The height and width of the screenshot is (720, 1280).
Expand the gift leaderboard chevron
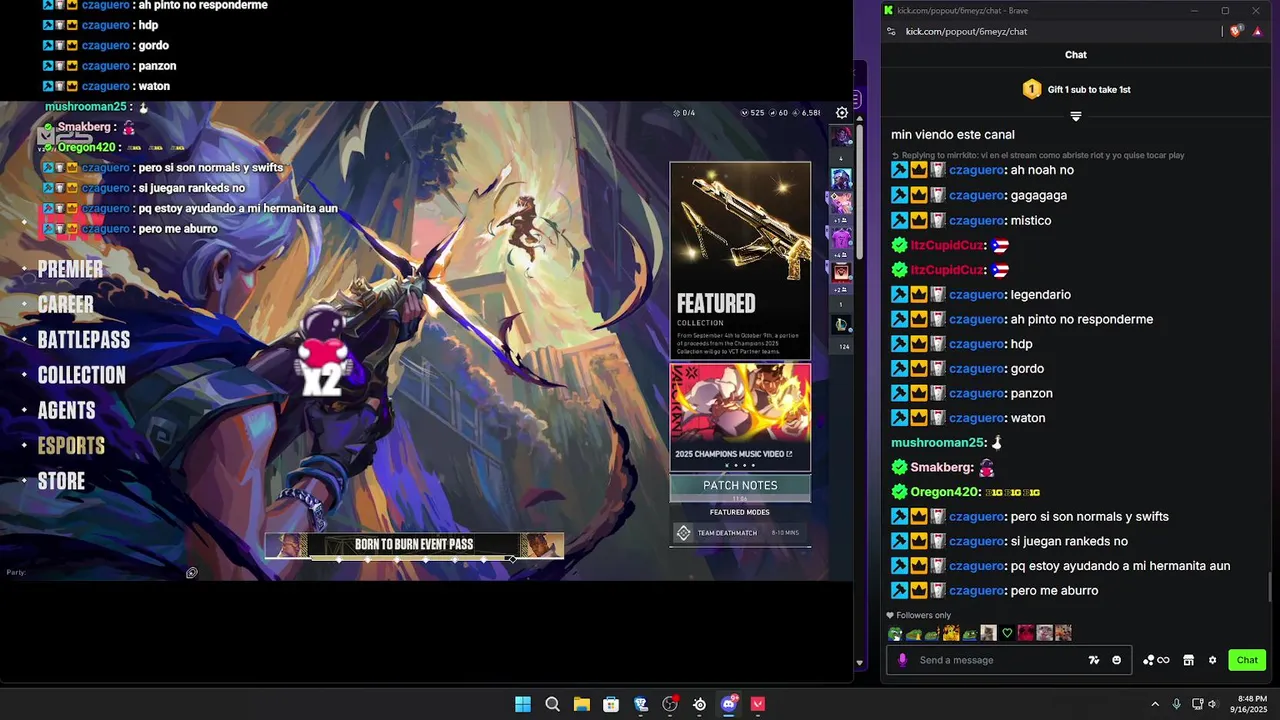pyautogui.click(x=1076, y=117)
